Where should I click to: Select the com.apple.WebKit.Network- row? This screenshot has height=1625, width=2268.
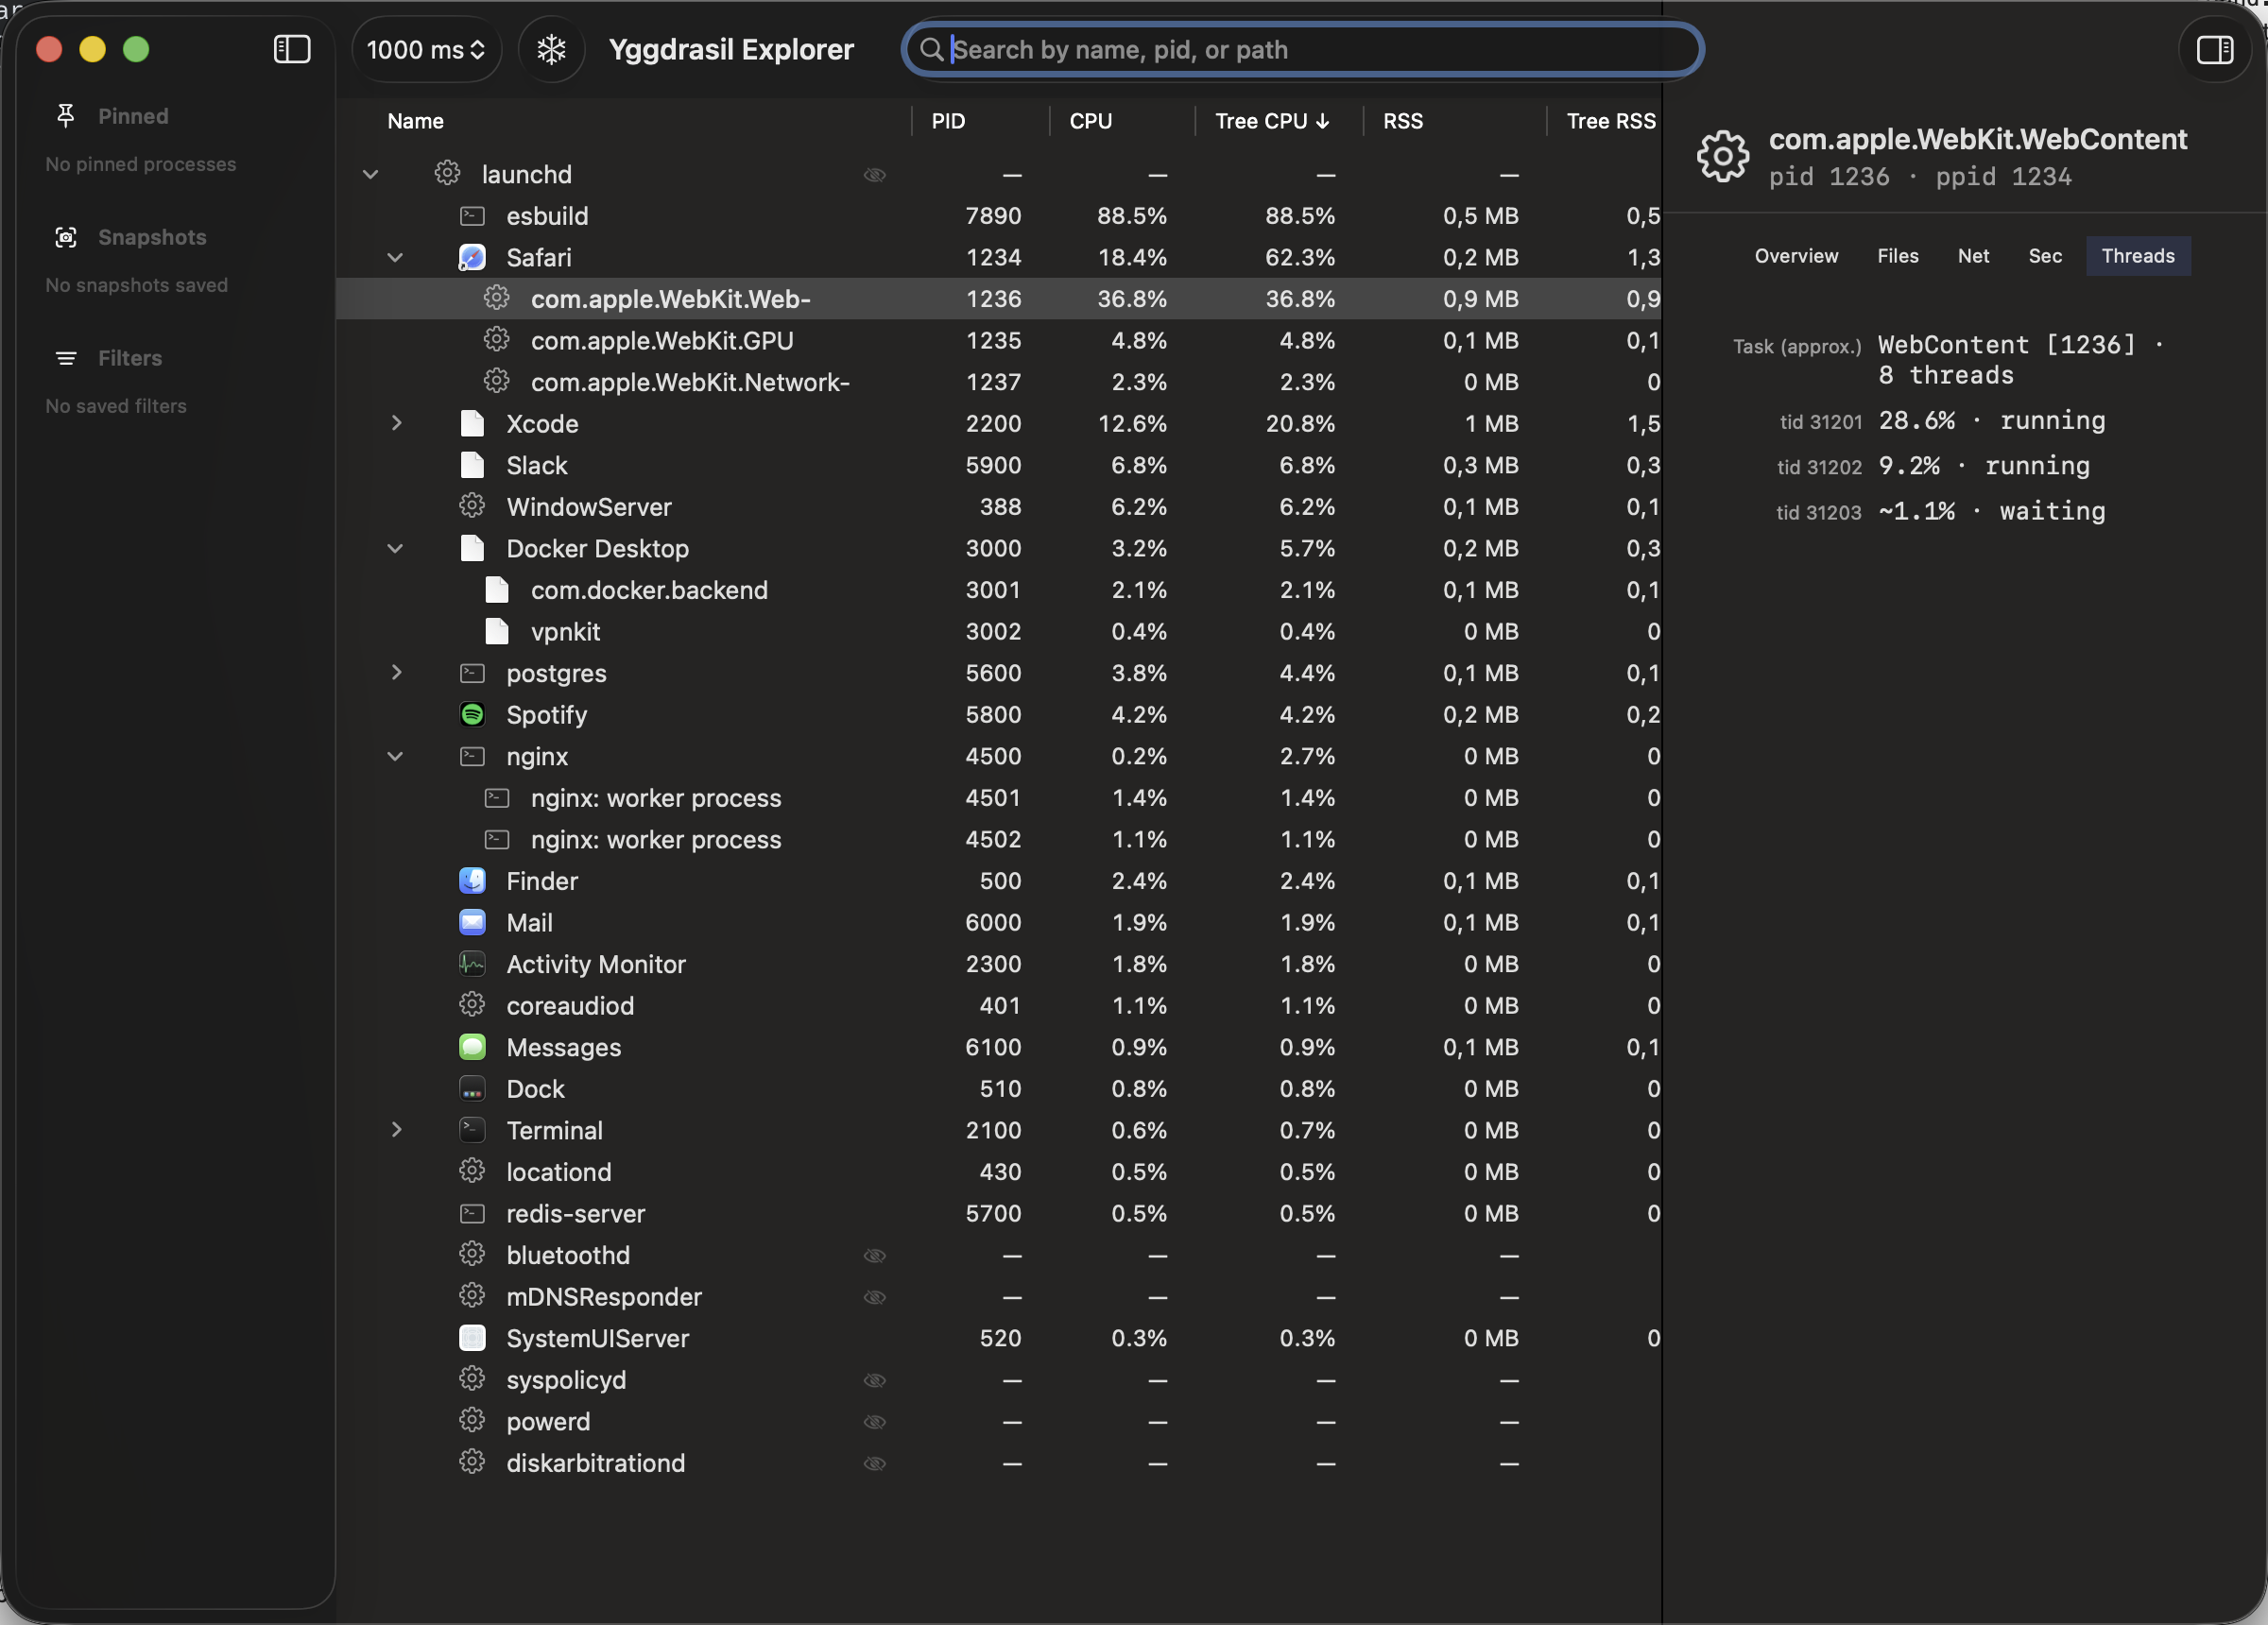(x=998, y=382)
